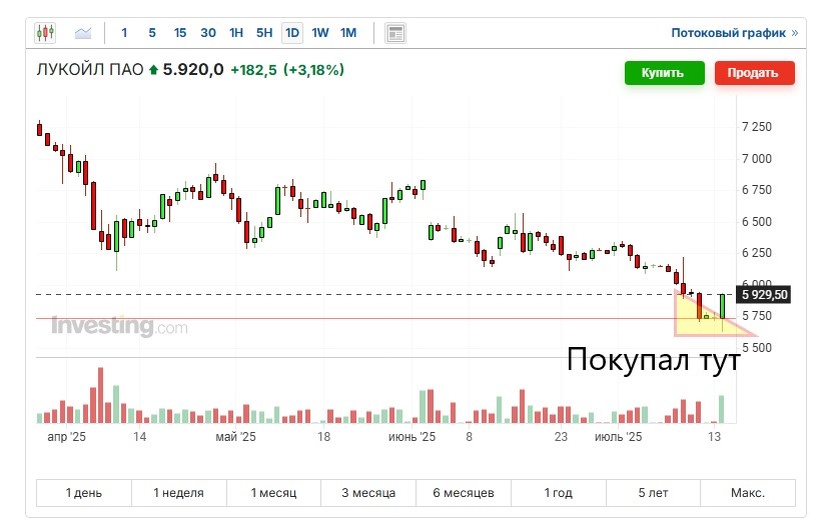Screen dimensions: 819x529
Task: Open the news table icon in toolbar
Action: pos(395,33)
